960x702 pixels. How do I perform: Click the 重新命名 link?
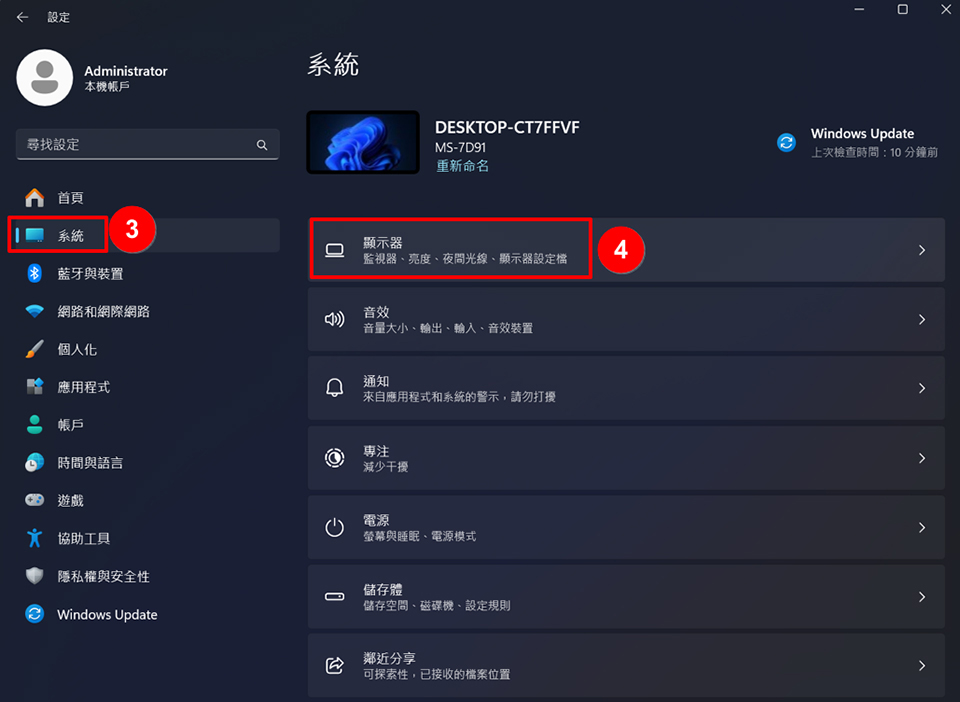pyautogui.click(x=462, y=166)
